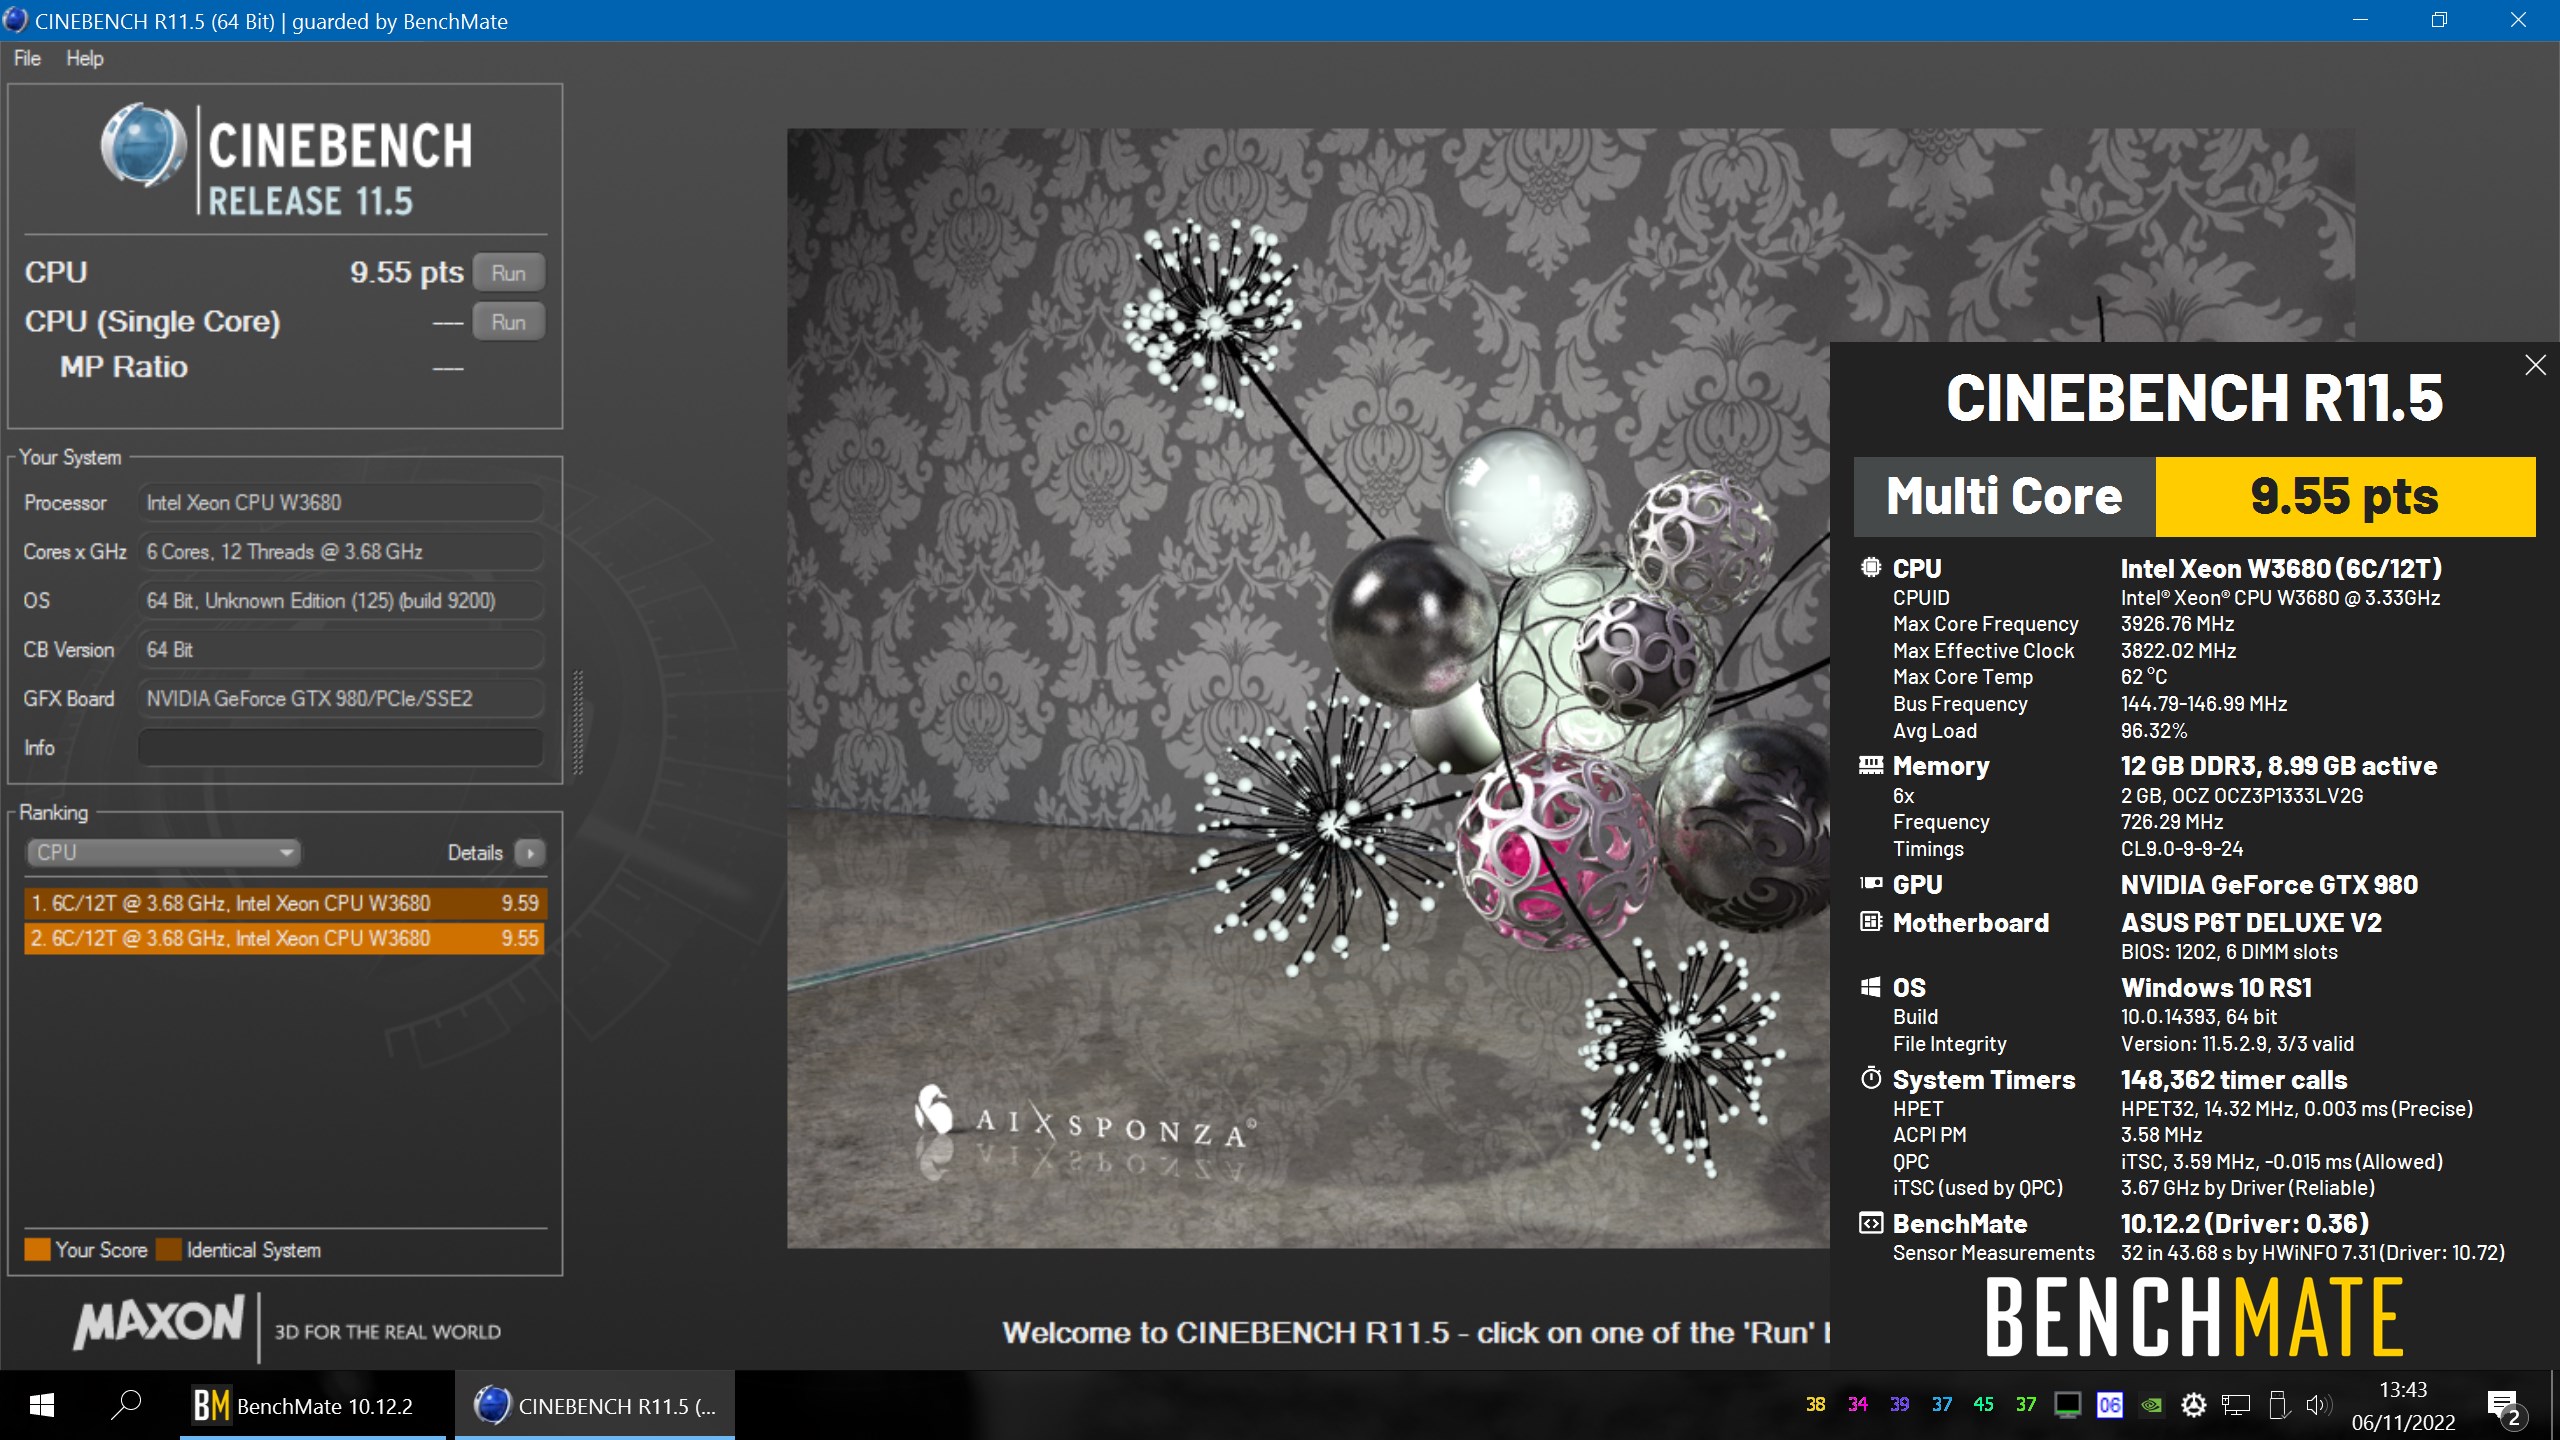
Task: Close the BenchMate result overlay
Action: 2535,365
